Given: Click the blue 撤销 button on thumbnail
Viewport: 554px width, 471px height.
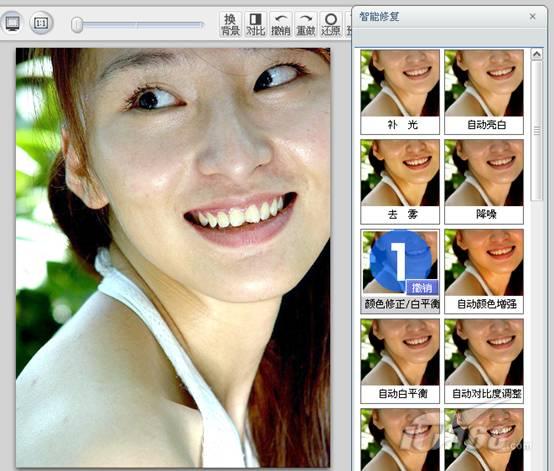Looking at the screenshot, I should [422, 288].
